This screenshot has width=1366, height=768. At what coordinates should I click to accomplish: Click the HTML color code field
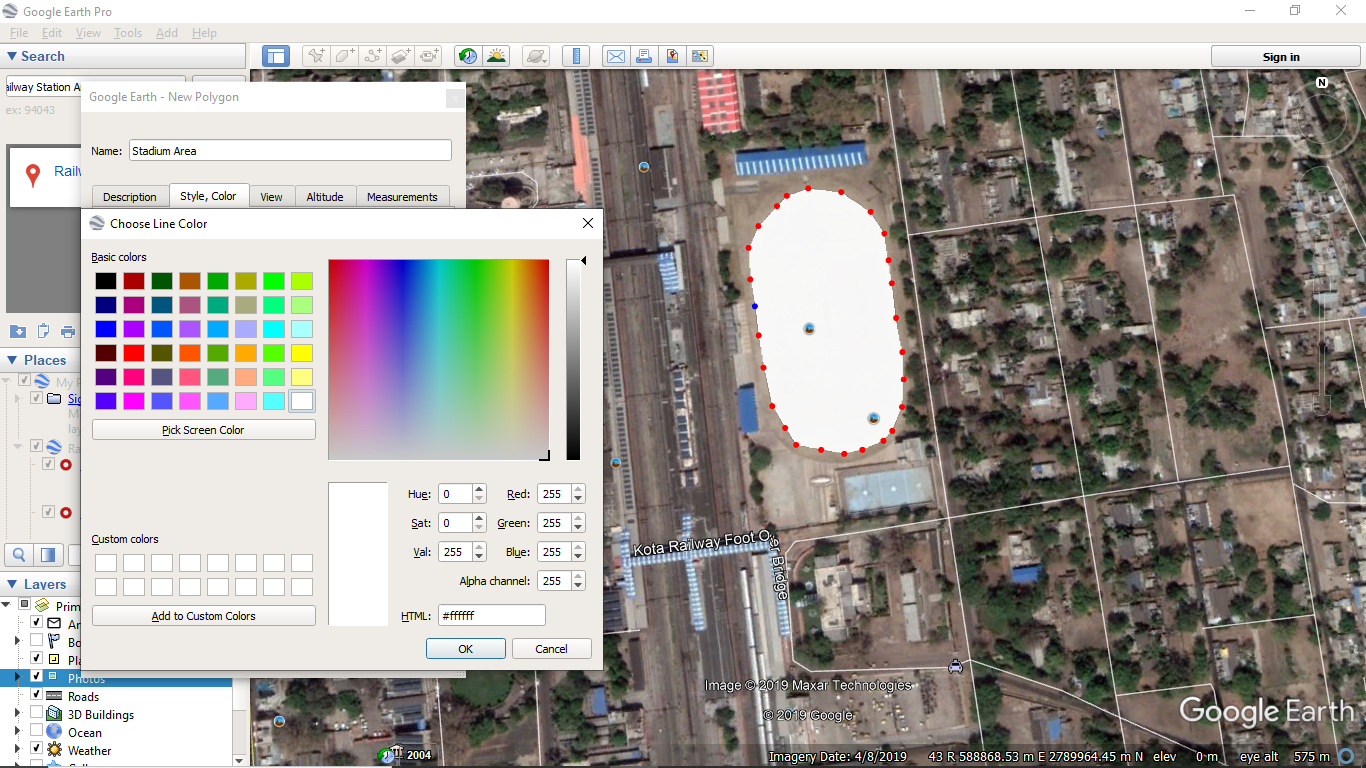pyautogui.click(x=491, y=616)
